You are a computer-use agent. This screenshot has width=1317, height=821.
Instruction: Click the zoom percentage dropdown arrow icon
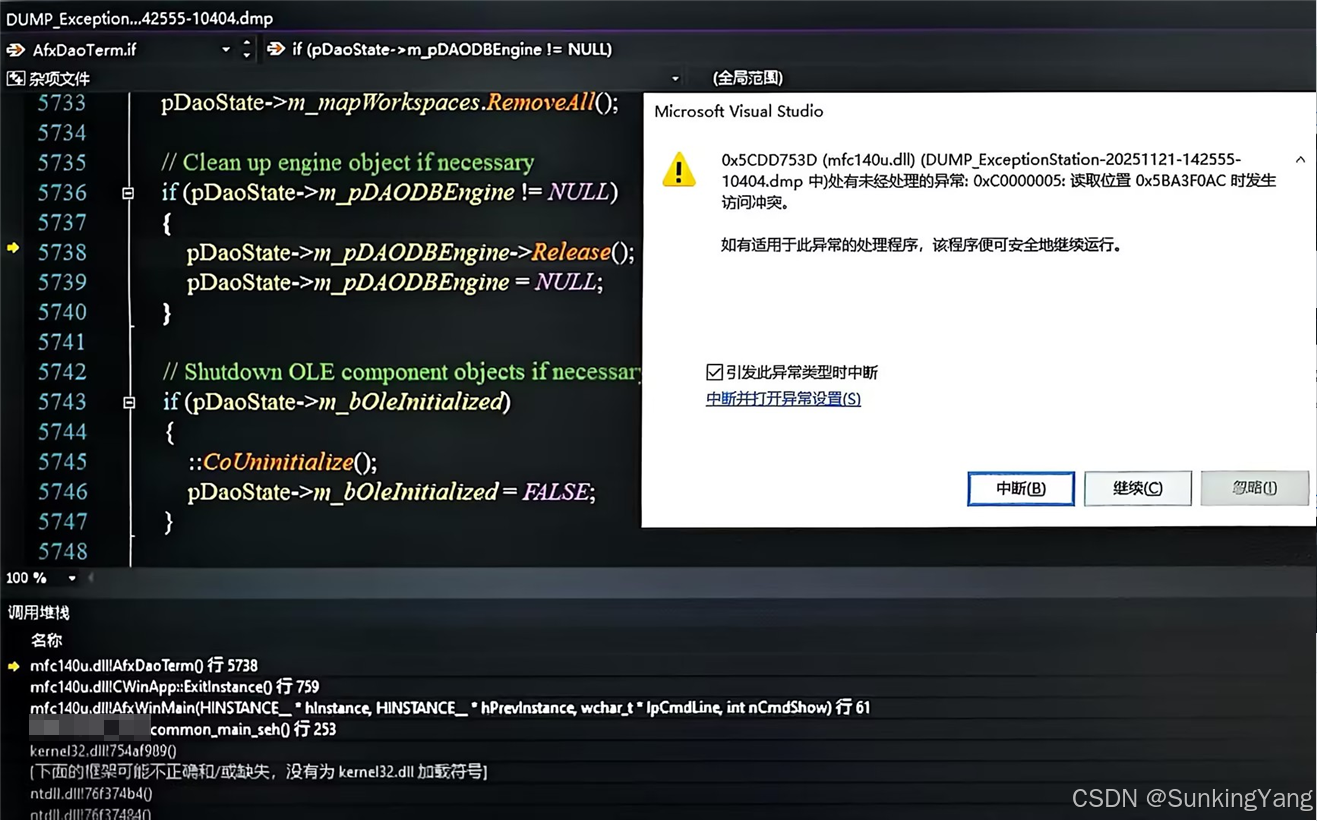(70, 577)
